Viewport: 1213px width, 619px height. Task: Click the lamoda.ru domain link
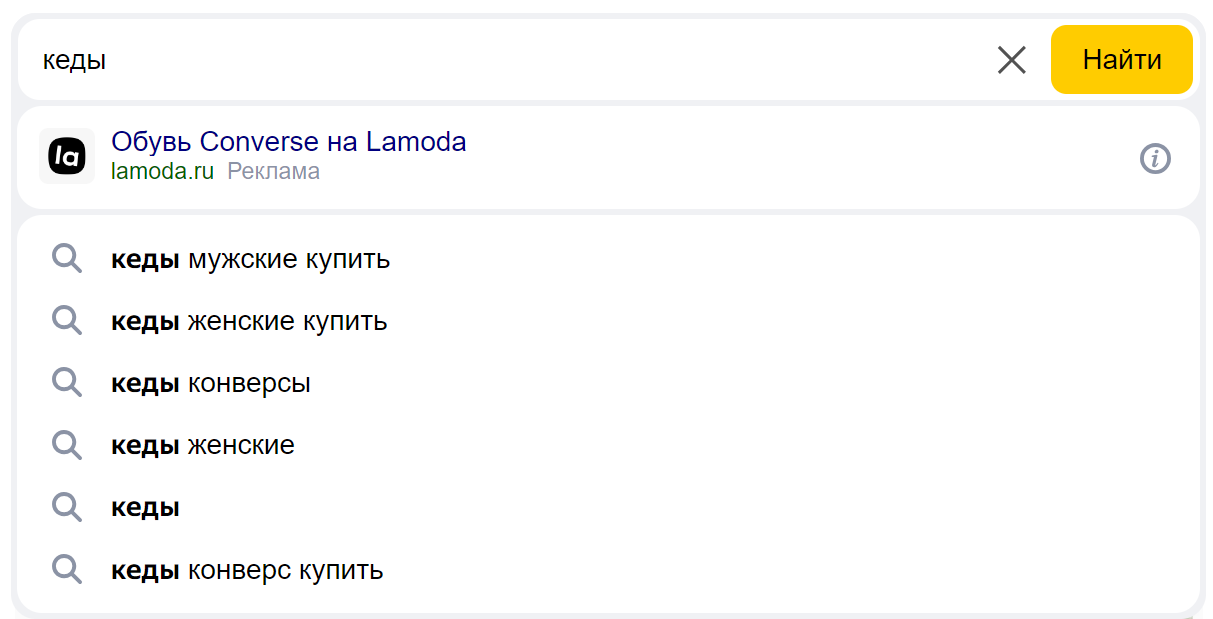pyautogui.click(x=162, y=171)
